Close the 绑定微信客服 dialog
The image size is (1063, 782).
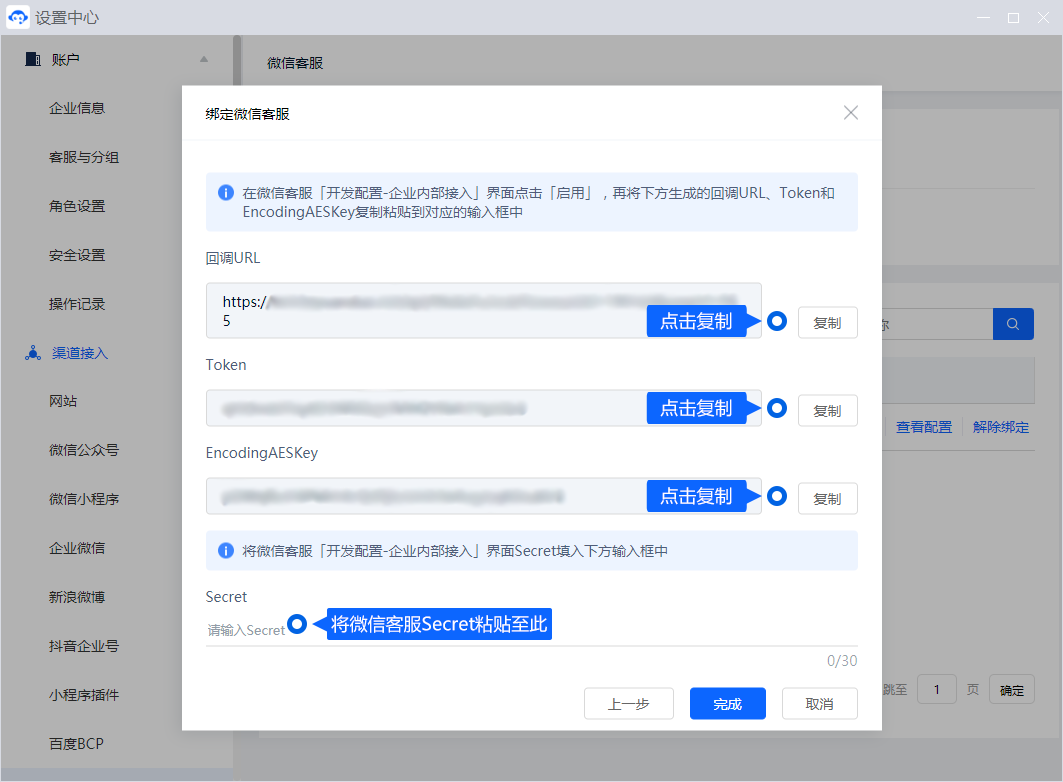[x=850, y=113]
